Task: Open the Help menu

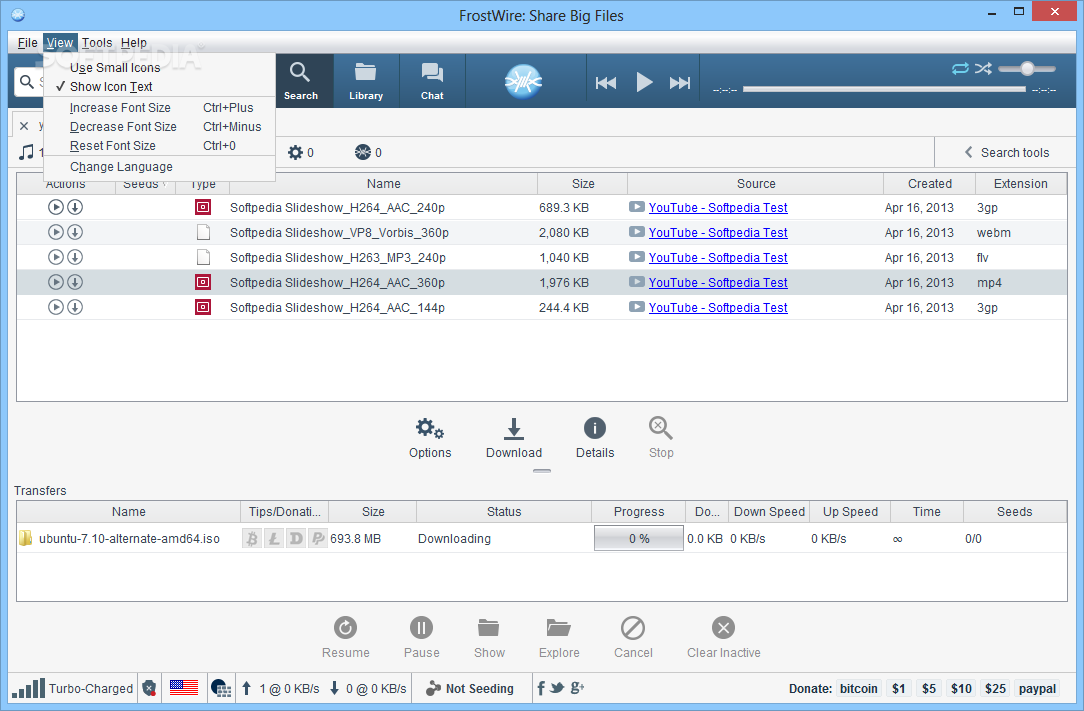Action: click(133, 43)
